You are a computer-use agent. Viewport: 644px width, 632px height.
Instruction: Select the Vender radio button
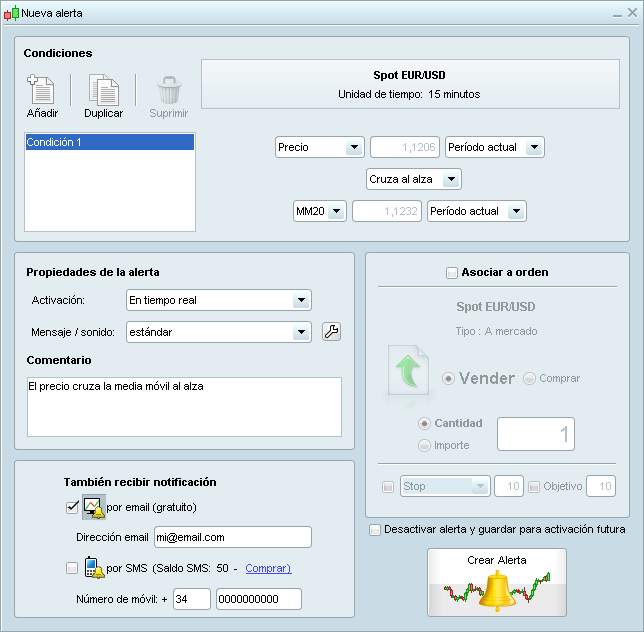[448, 378]
